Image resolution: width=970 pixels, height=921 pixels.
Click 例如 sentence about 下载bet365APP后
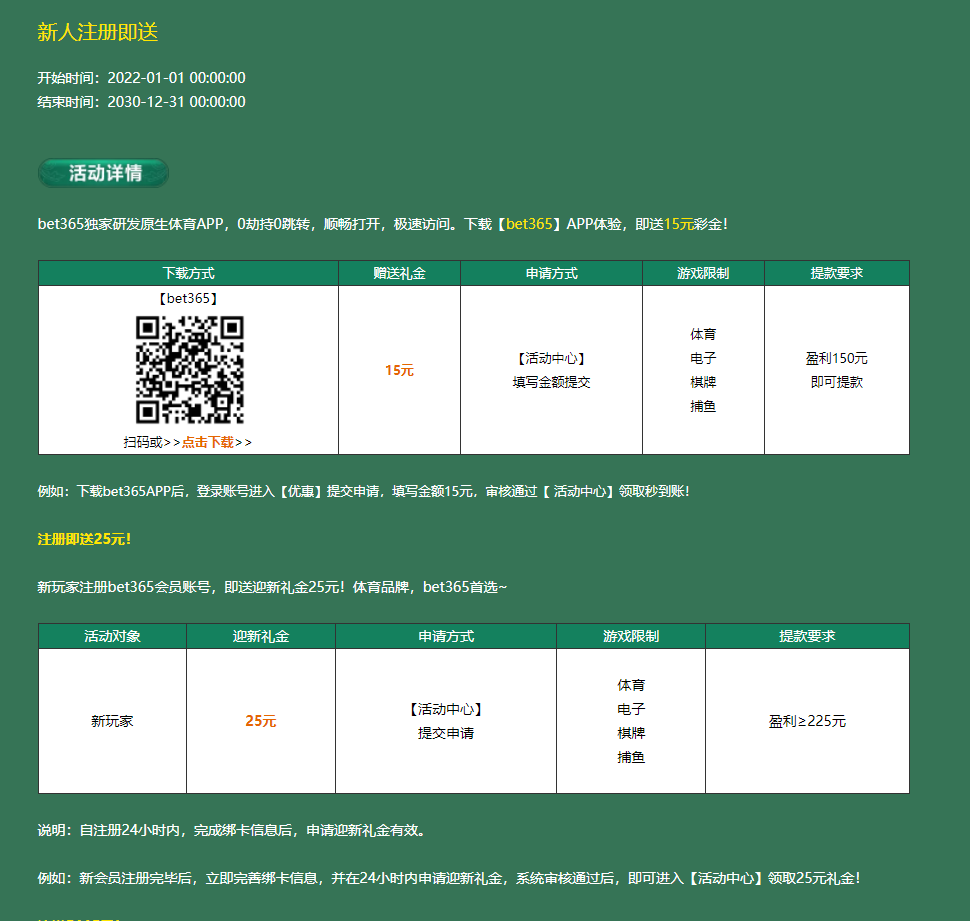point(364,491)
